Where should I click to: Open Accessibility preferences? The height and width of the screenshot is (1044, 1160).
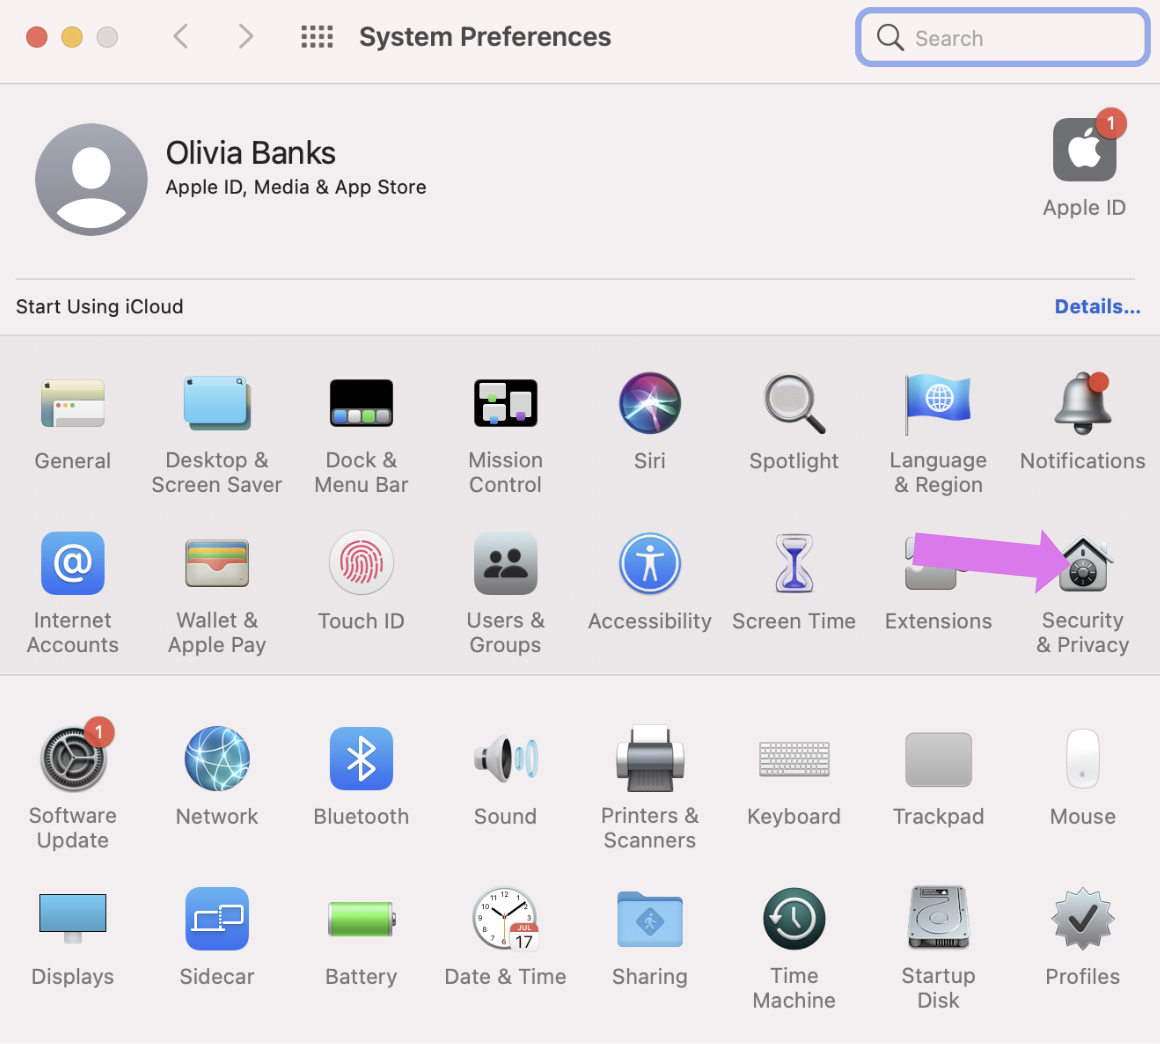click(650, 563)
